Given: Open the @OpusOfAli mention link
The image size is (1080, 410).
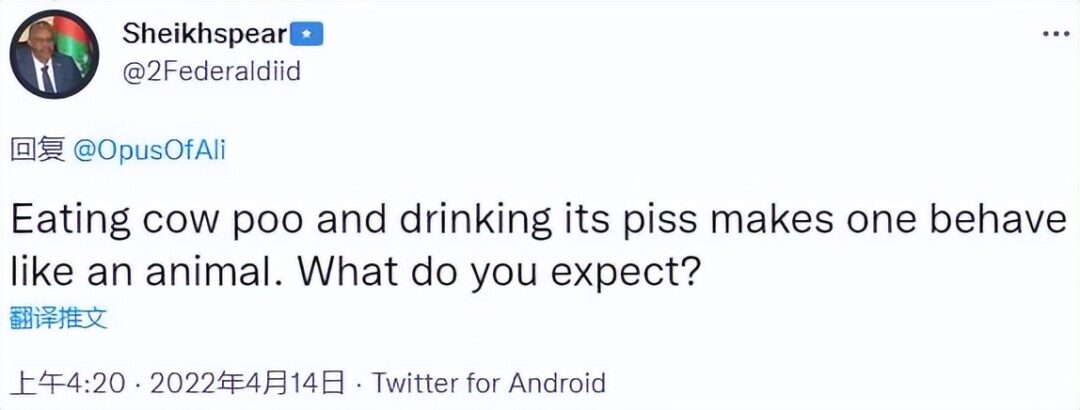Looking at the screenshot, I should tap(148, 150).
